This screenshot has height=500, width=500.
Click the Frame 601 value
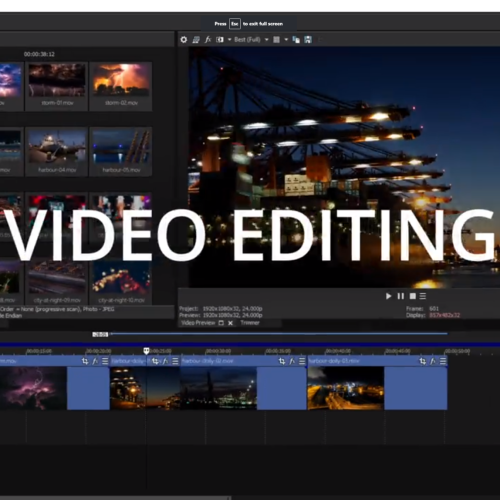[434, 309]
